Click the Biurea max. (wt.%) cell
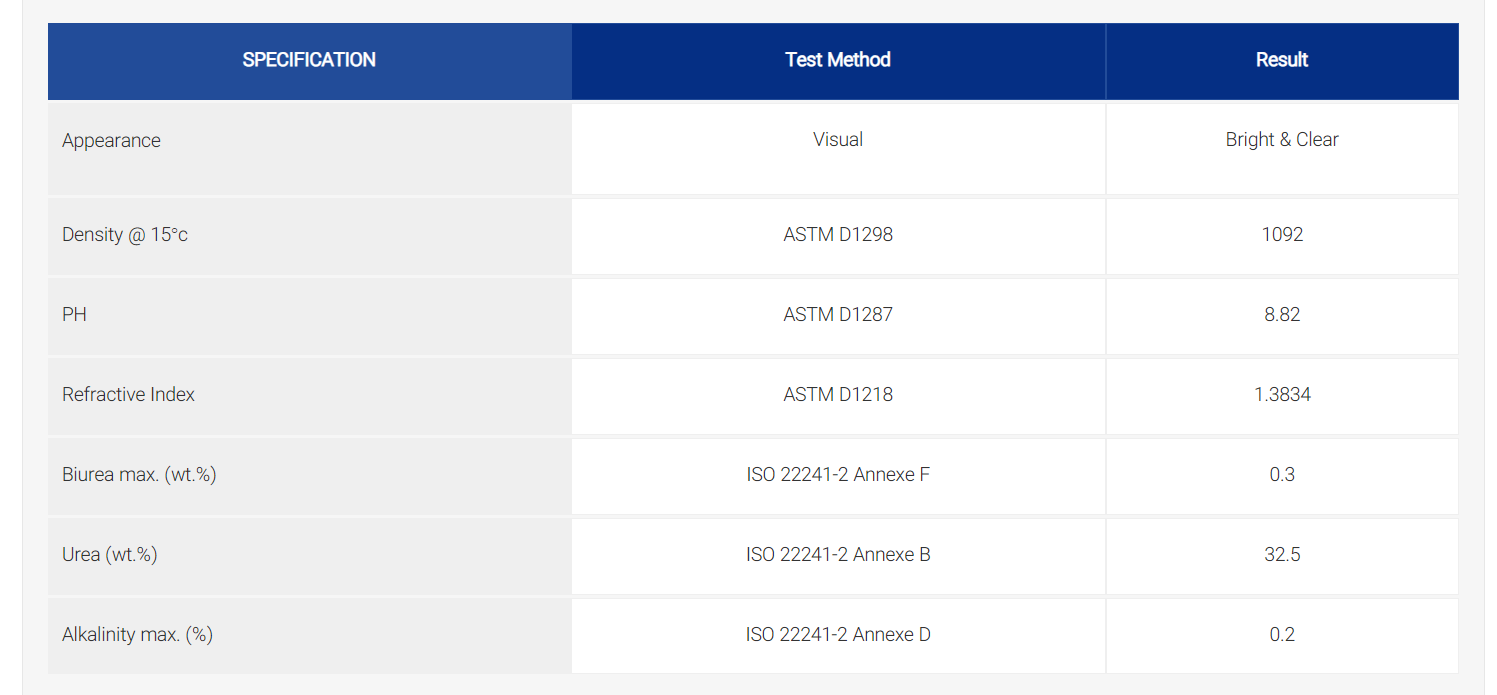This screenshot has width=1497, height=695. (x=309, y=476)
